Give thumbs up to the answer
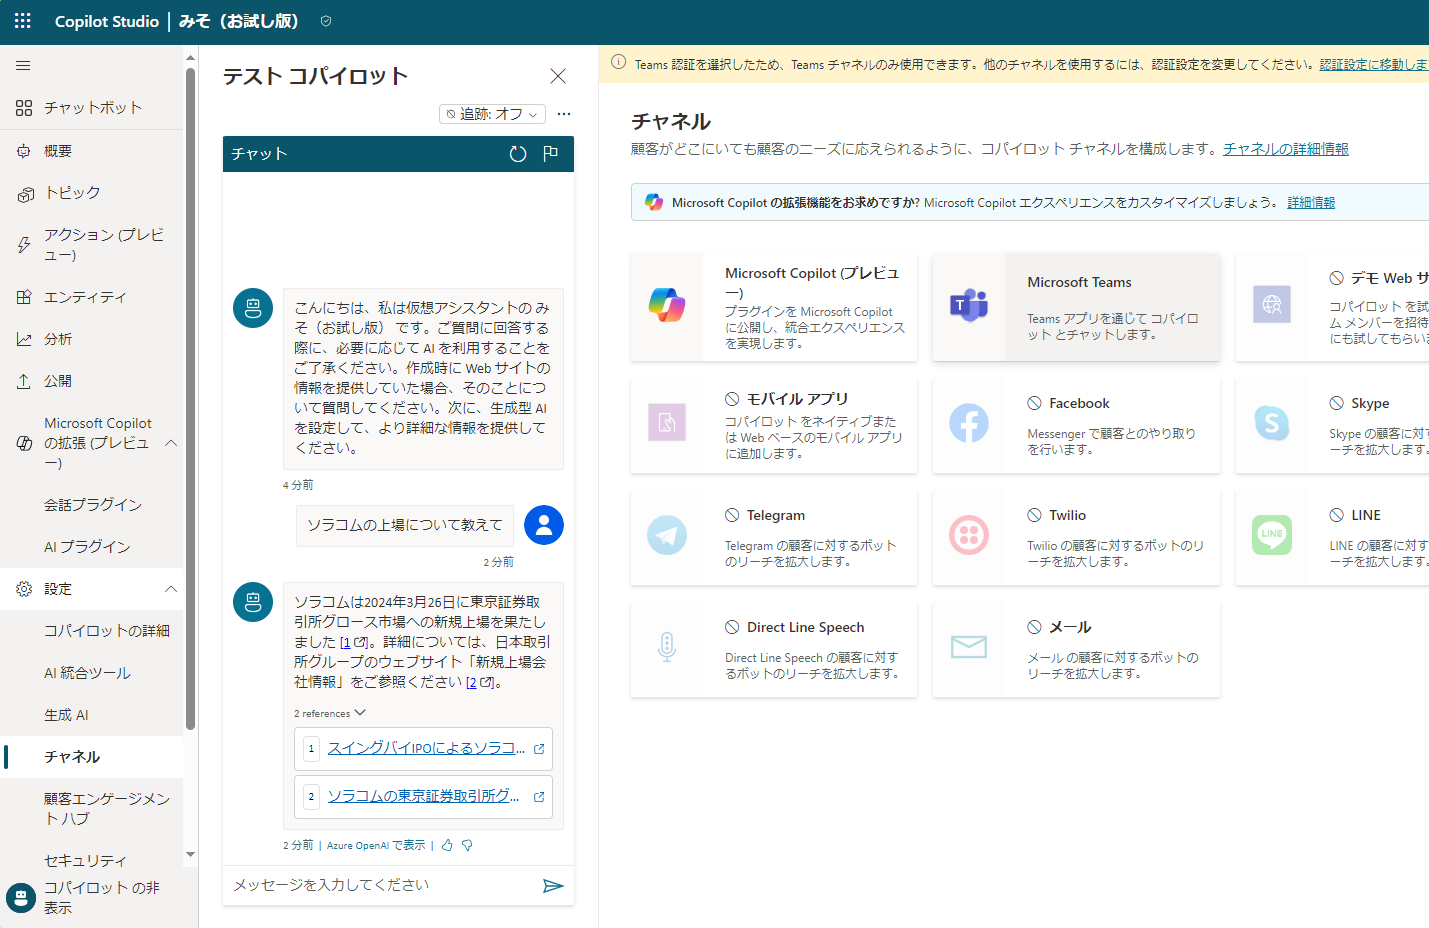Image resolution: width=1429 pixels, height=928 pixels. [447, 845]
